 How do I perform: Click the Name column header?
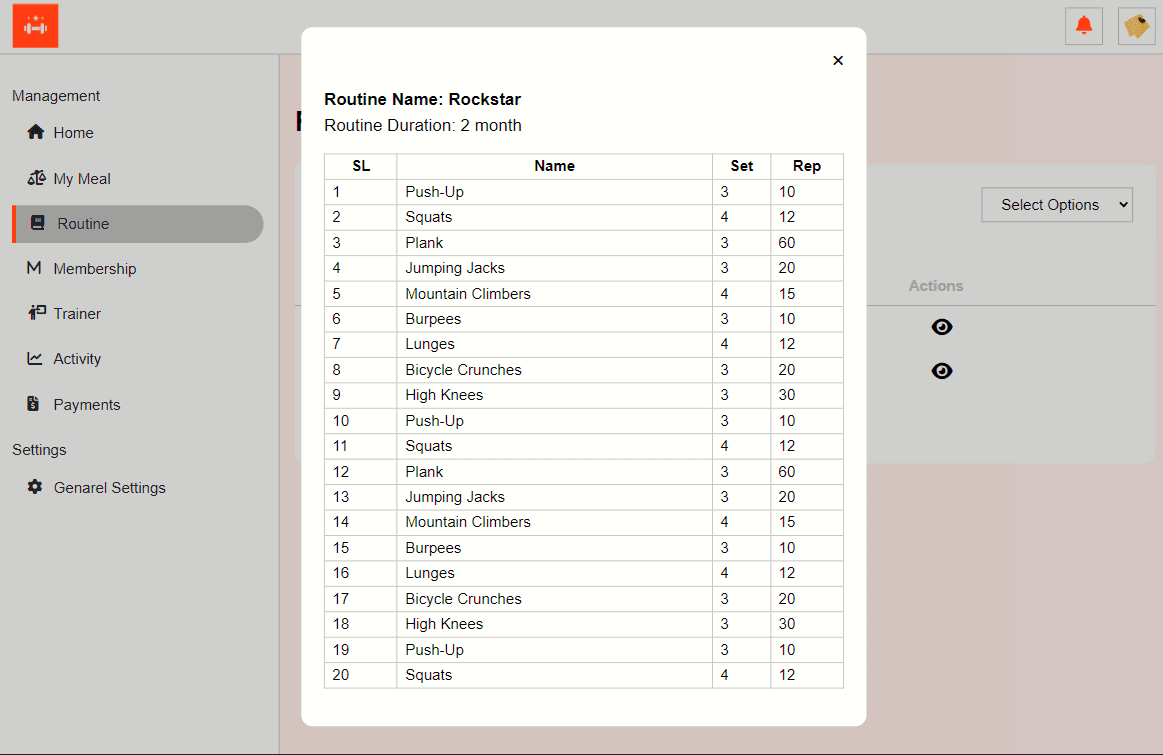[555, 166]
